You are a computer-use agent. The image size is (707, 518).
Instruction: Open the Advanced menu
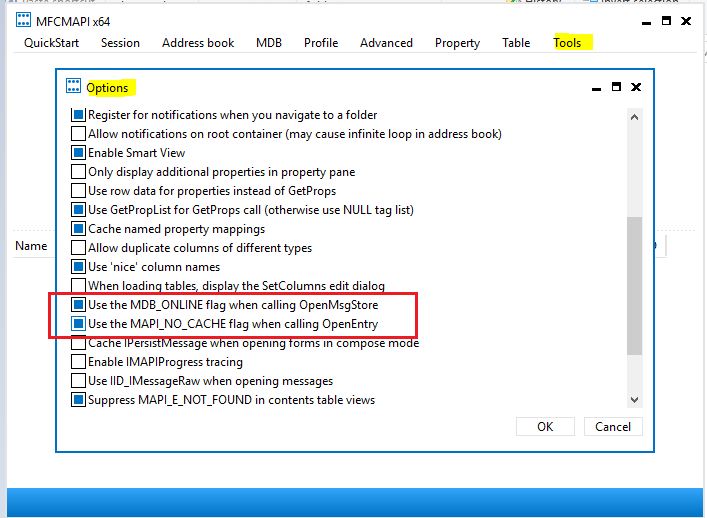pos(386,43)
